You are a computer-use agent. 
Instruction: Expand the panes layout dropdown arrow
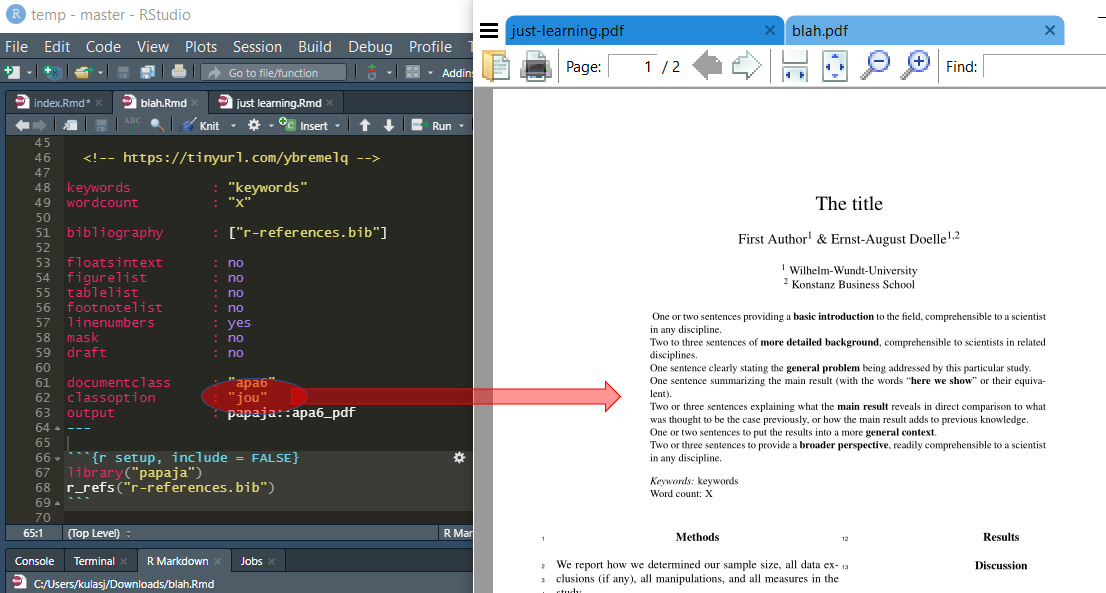click(430, 73)
